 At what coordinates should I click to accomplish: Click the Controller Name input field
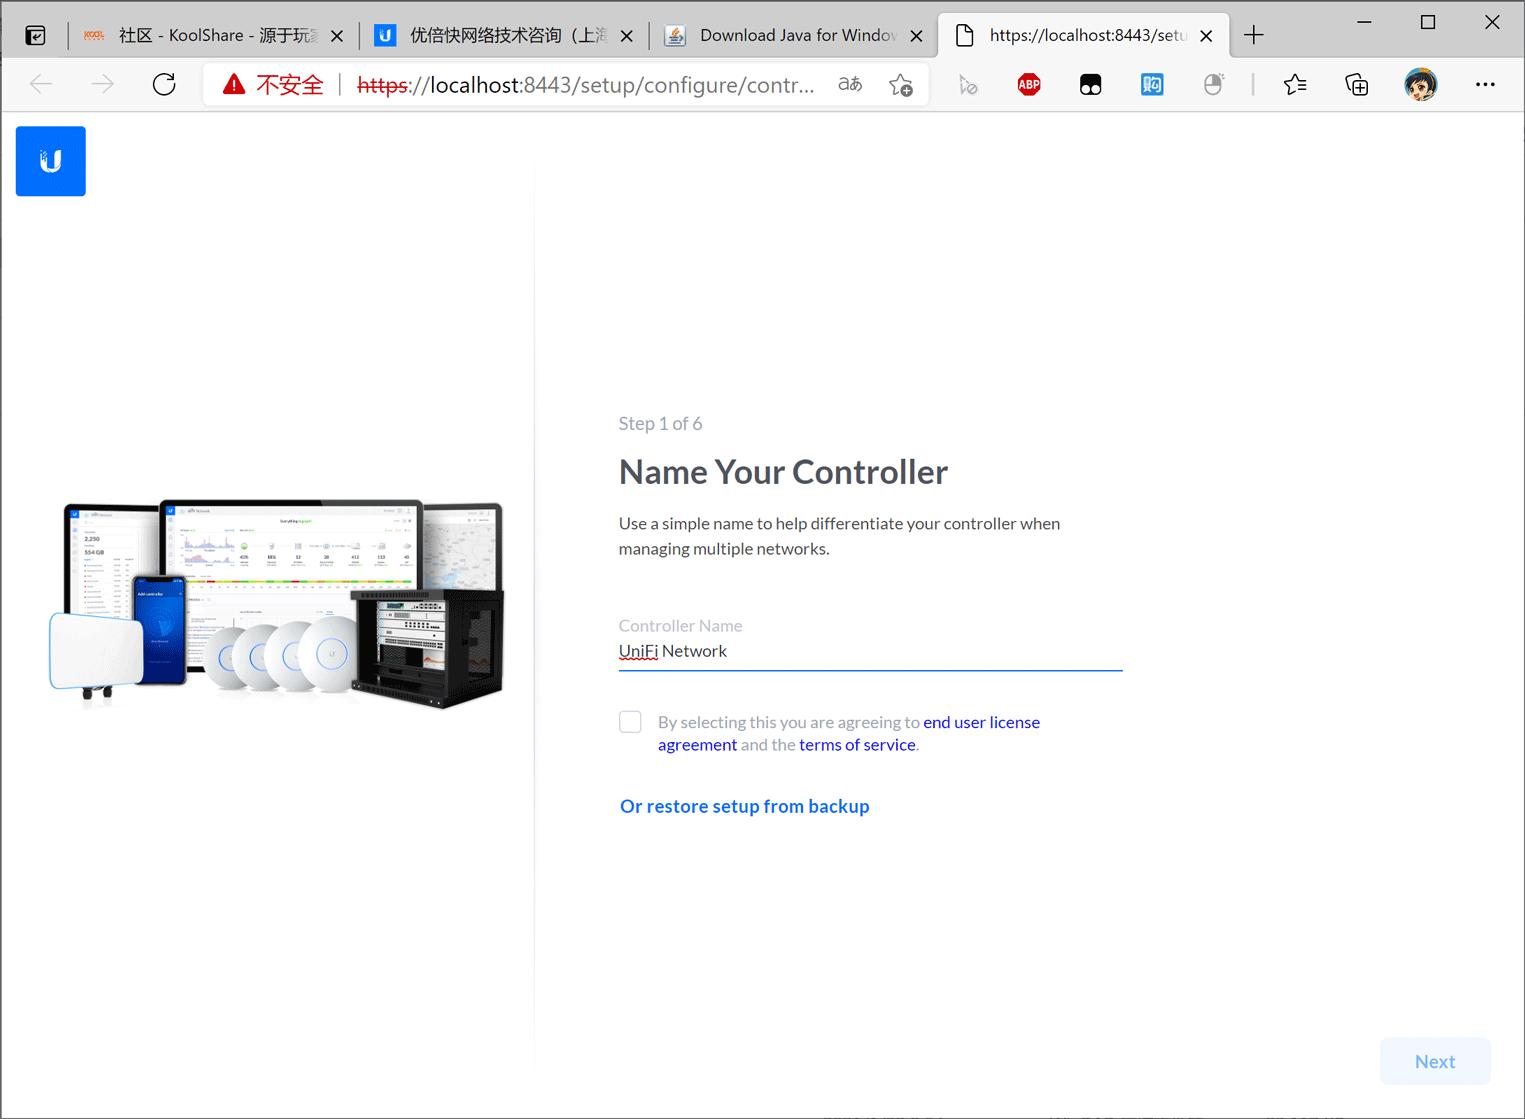pos(868,650)
